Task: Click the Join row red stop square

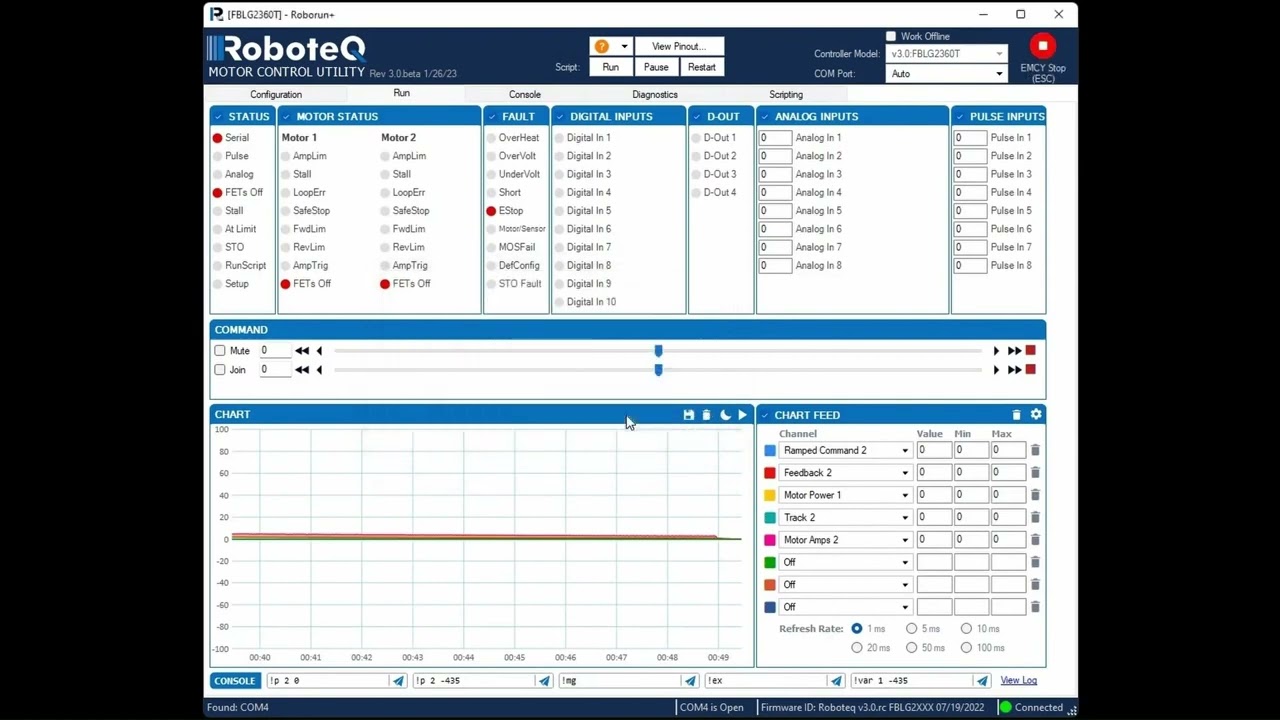Action: (1031, 370)
